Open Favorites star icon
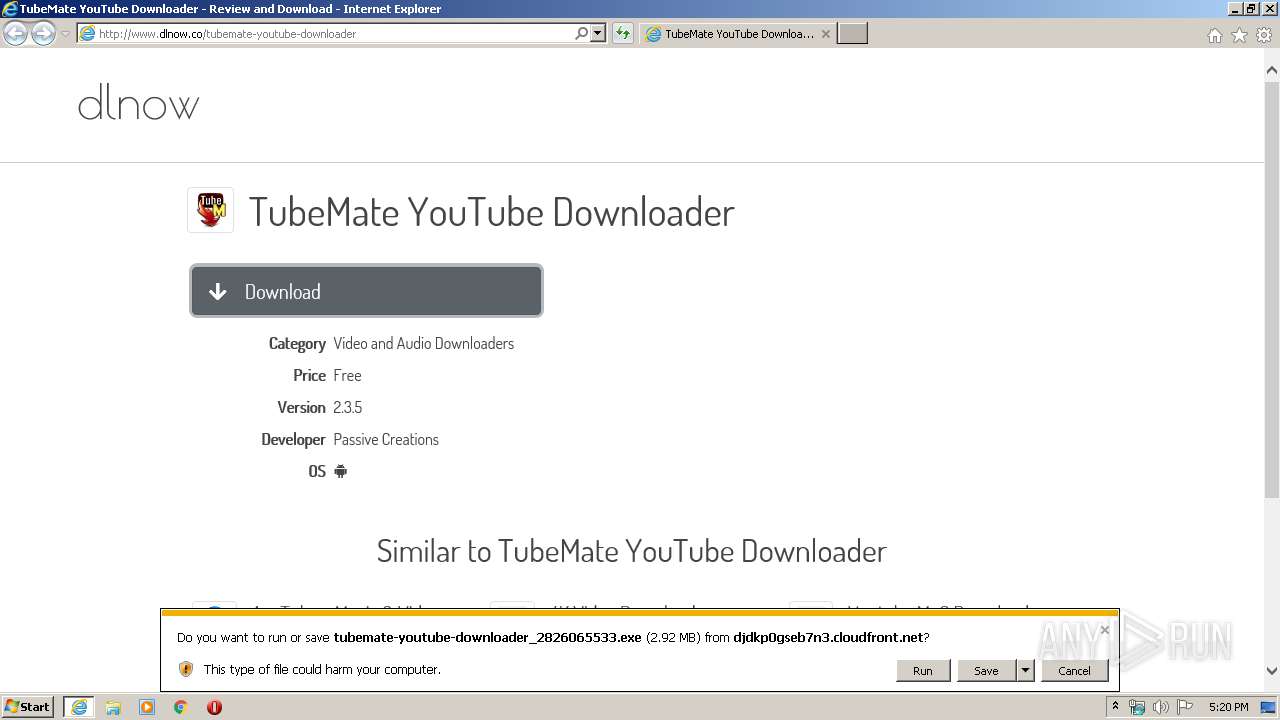Viewport: 1280px width, 720px height. pos(1239,35)
